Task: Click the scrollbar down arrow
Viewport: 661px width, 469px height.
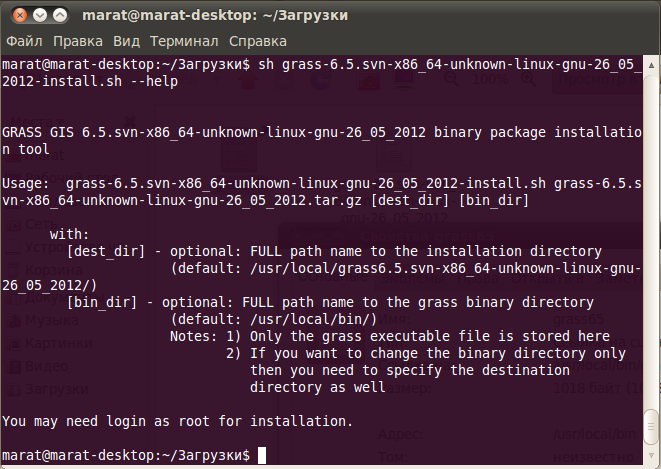Action: 651,456
